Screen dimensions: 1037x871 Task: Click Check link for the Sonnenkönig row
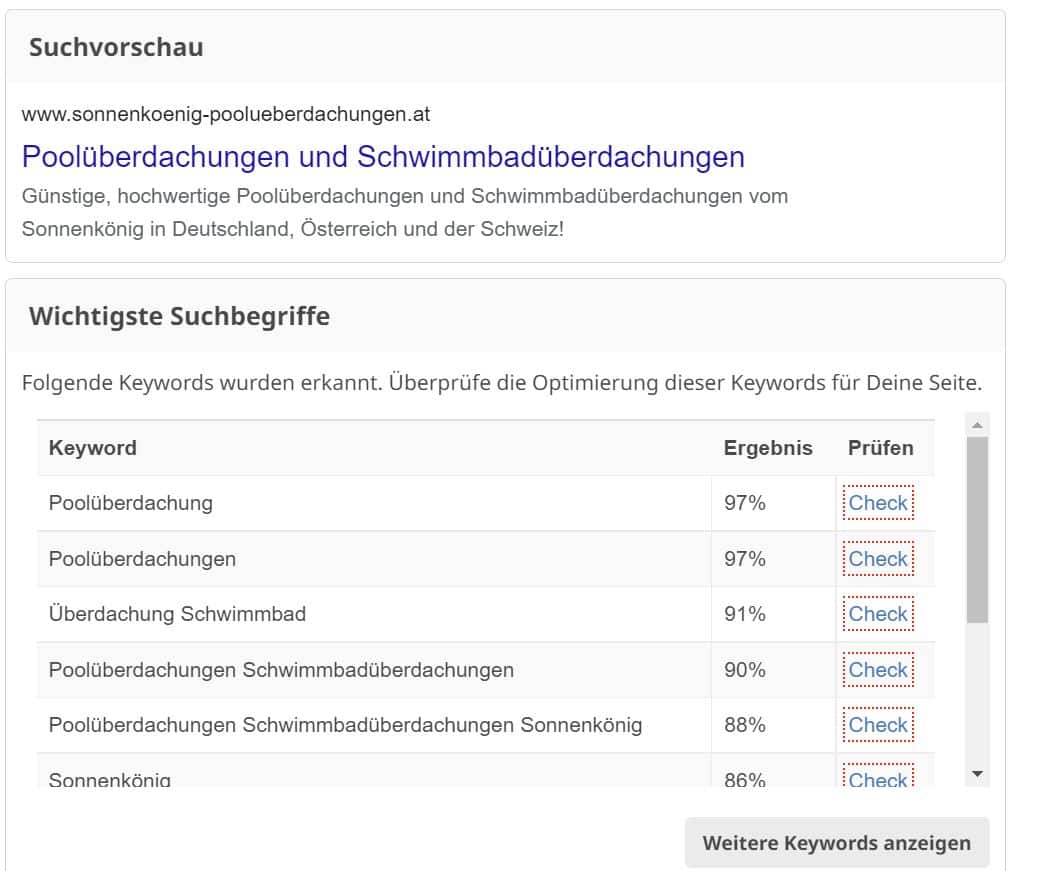878,777
